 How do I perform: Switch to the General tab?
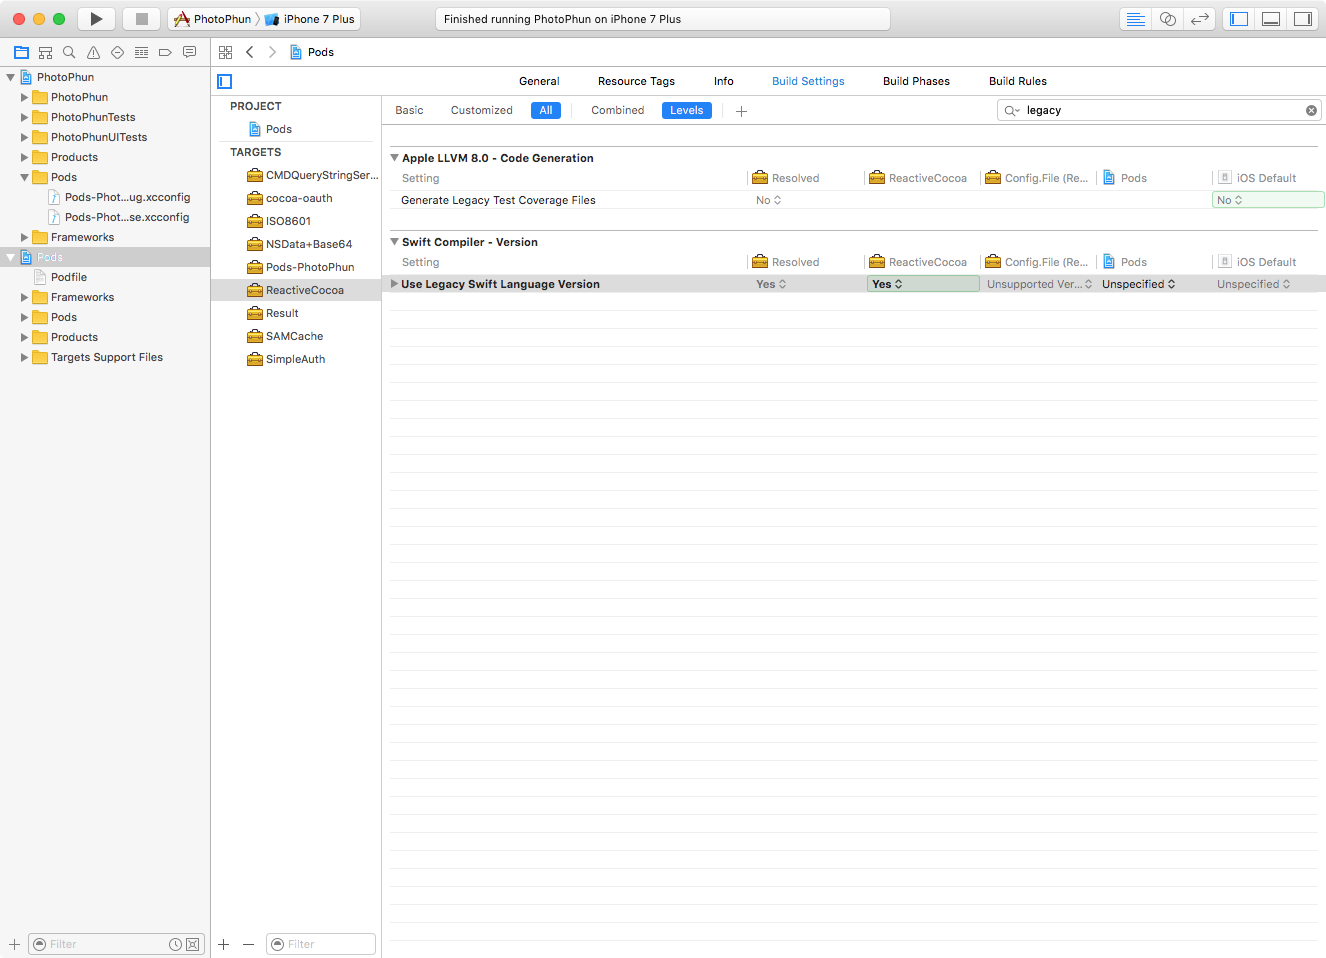539,81
